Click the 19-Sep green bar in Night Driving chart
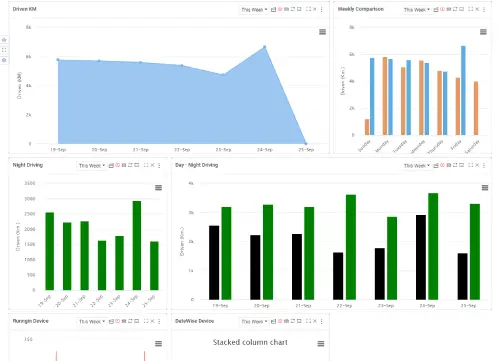The height and width of the screenshot is (361, 500). tap(50, 251)
